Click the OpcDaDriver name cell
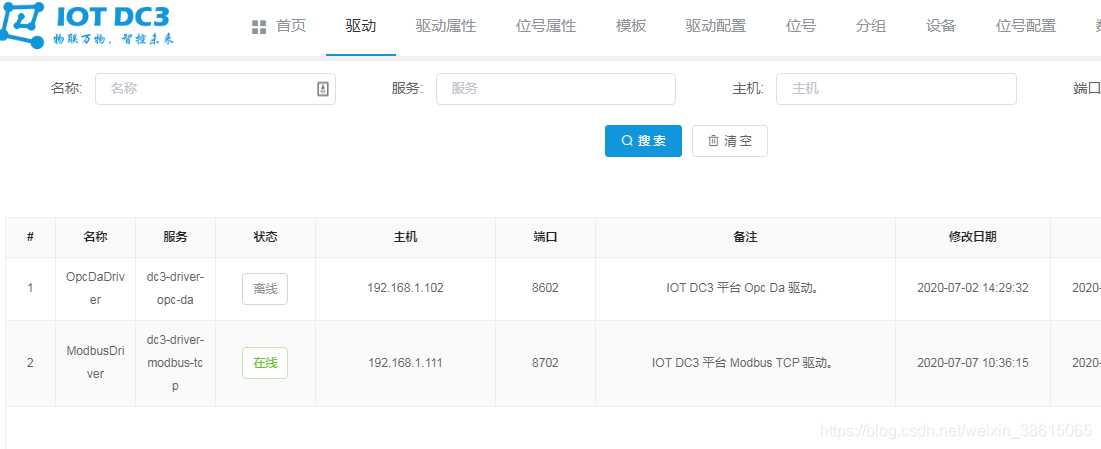Screen dimensions: 1101x449 coord(95,288)
